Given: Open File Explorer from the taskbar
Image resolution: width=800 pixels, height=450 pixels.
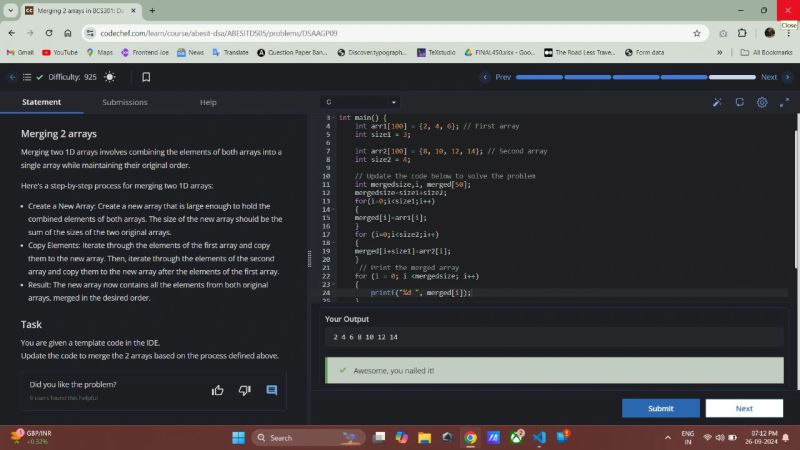Looking at the screenshot, I should pyautogui.click(x=424, y=438).
